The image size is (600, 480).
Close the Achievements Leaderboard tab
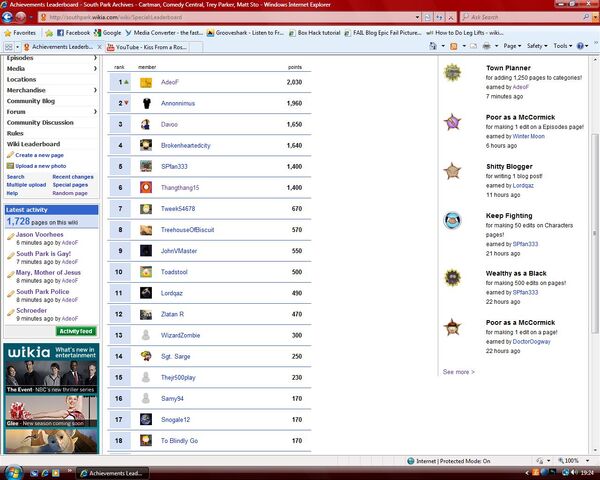[99, 47]
